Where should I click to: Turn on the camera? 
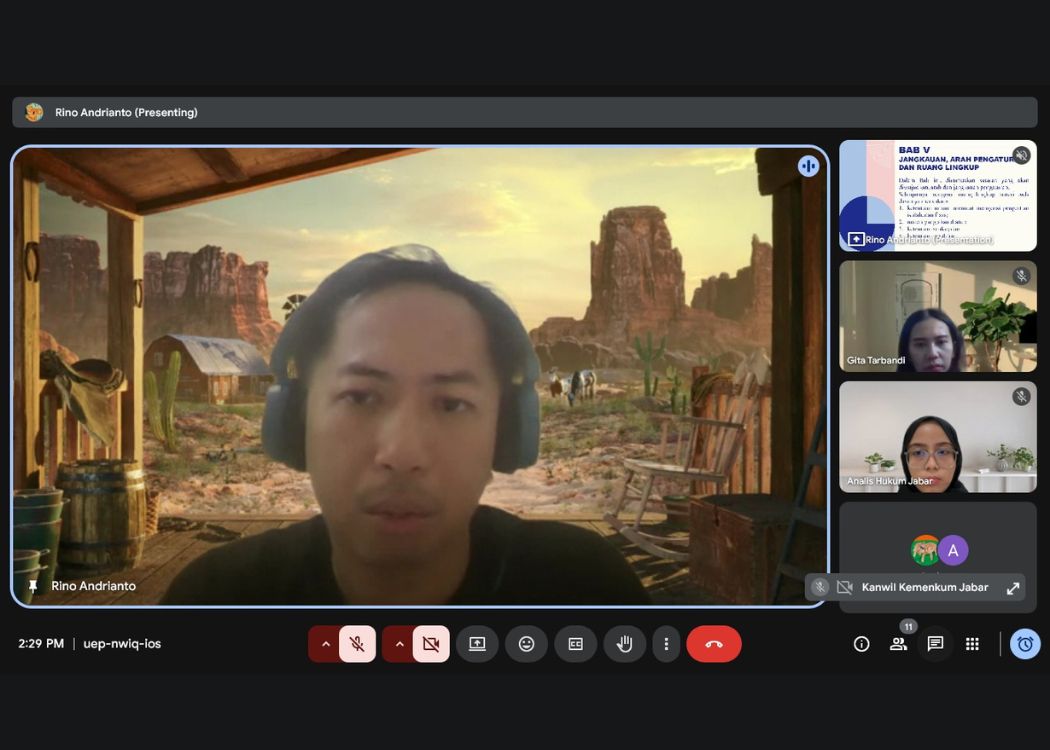pos(431,644)
